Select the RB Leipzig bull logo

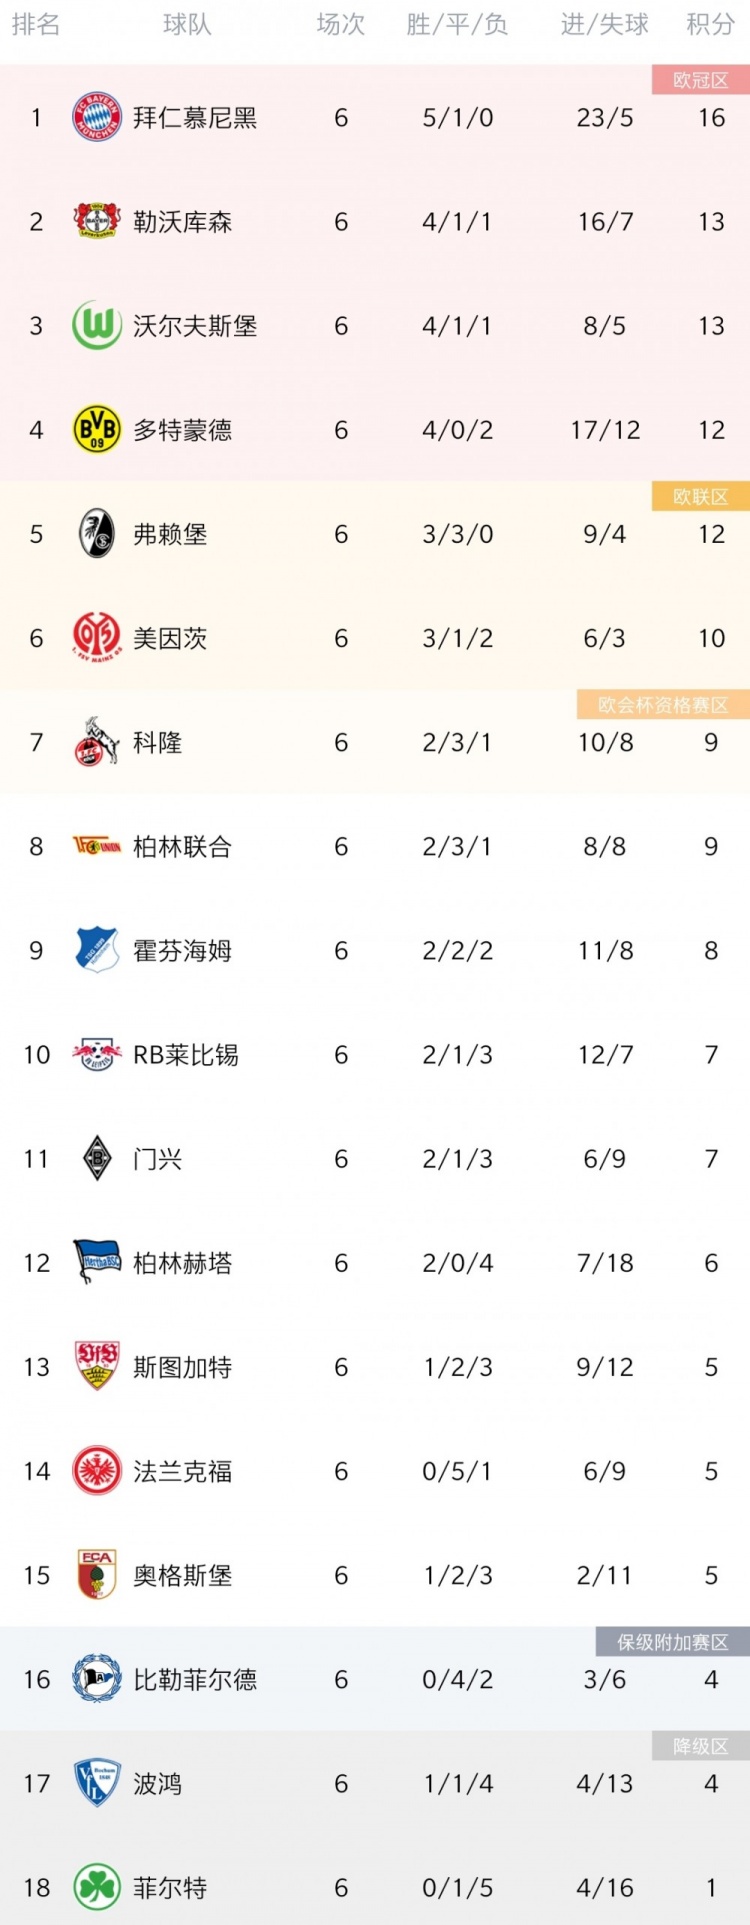tap(97, 1054)
